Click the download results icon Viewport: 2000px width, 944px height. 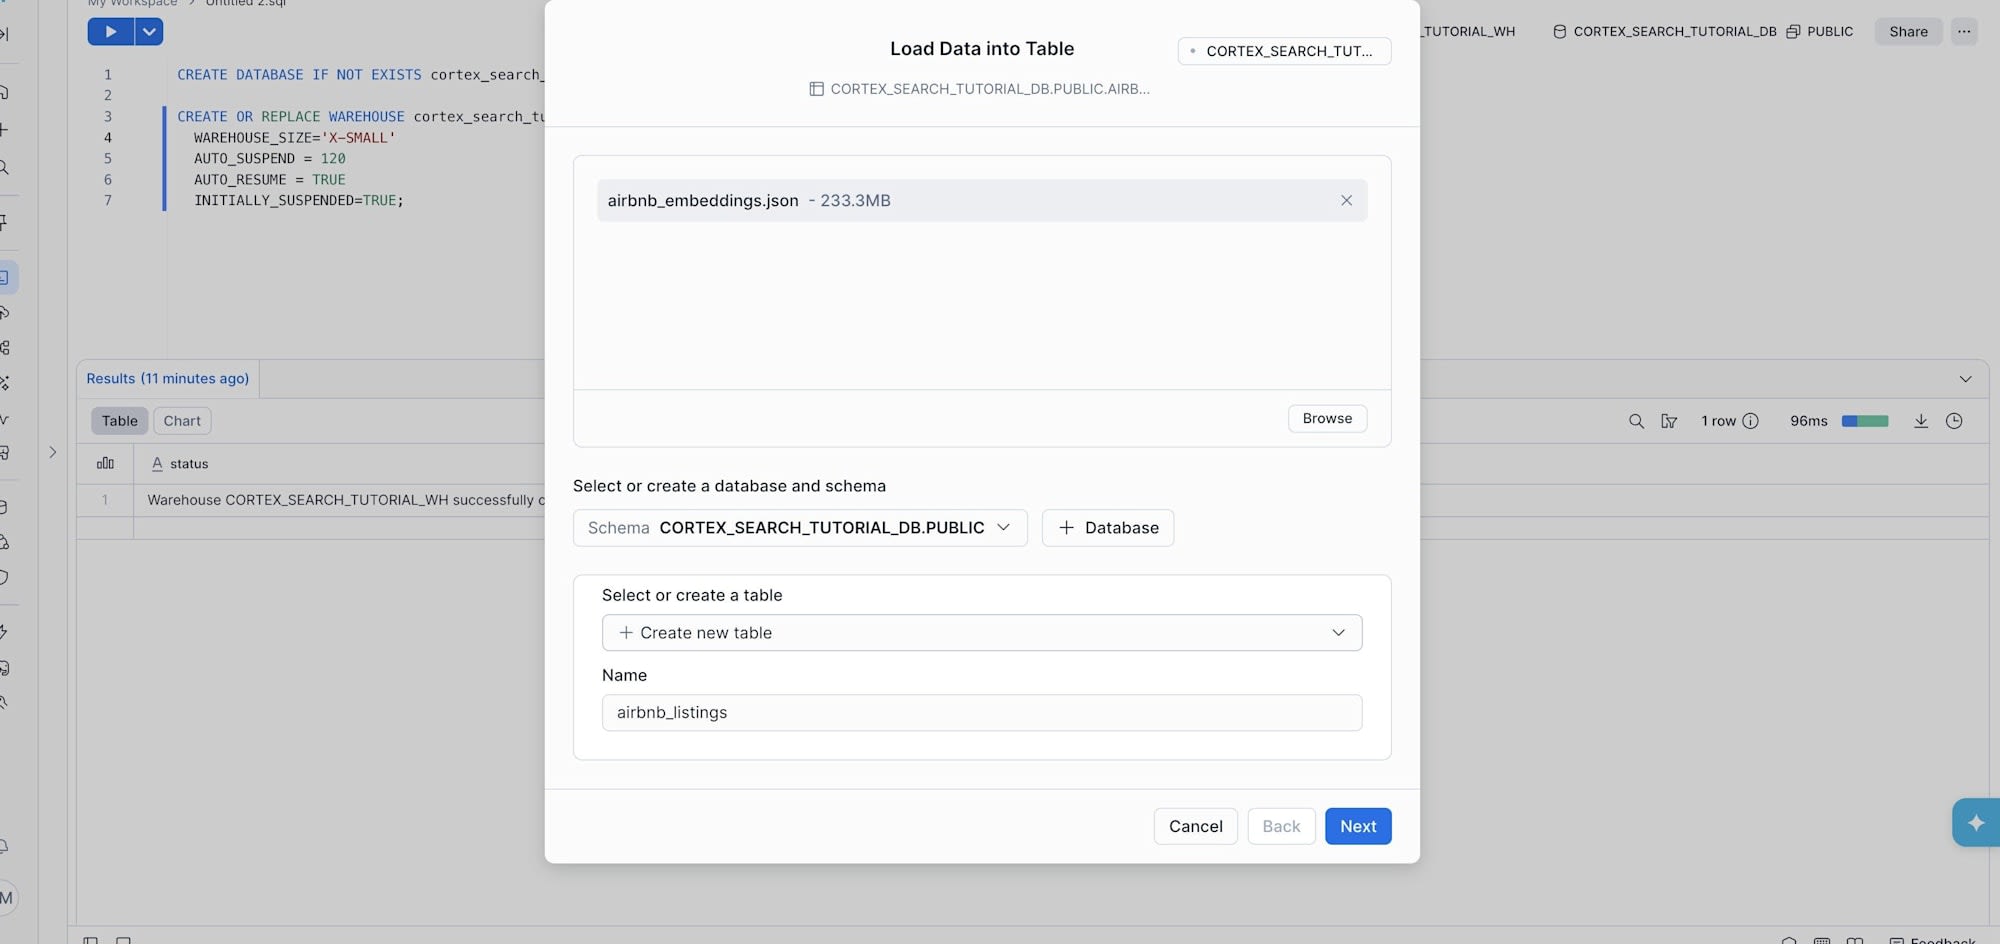click(x=1920, y=421)
